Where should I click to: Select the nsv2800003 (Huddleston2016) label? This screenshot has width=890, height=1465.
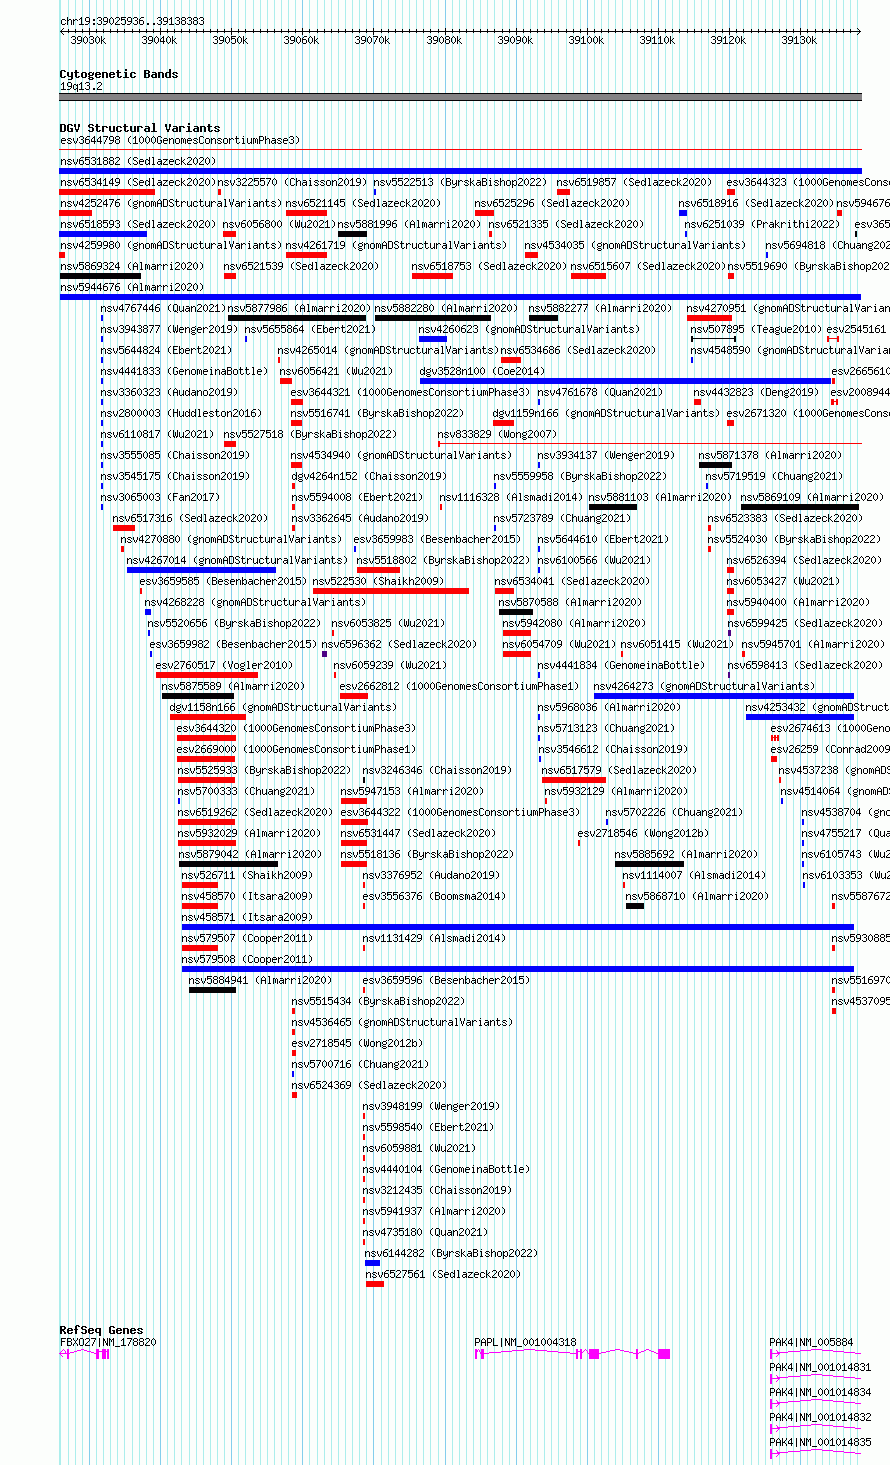click(181, 413)
